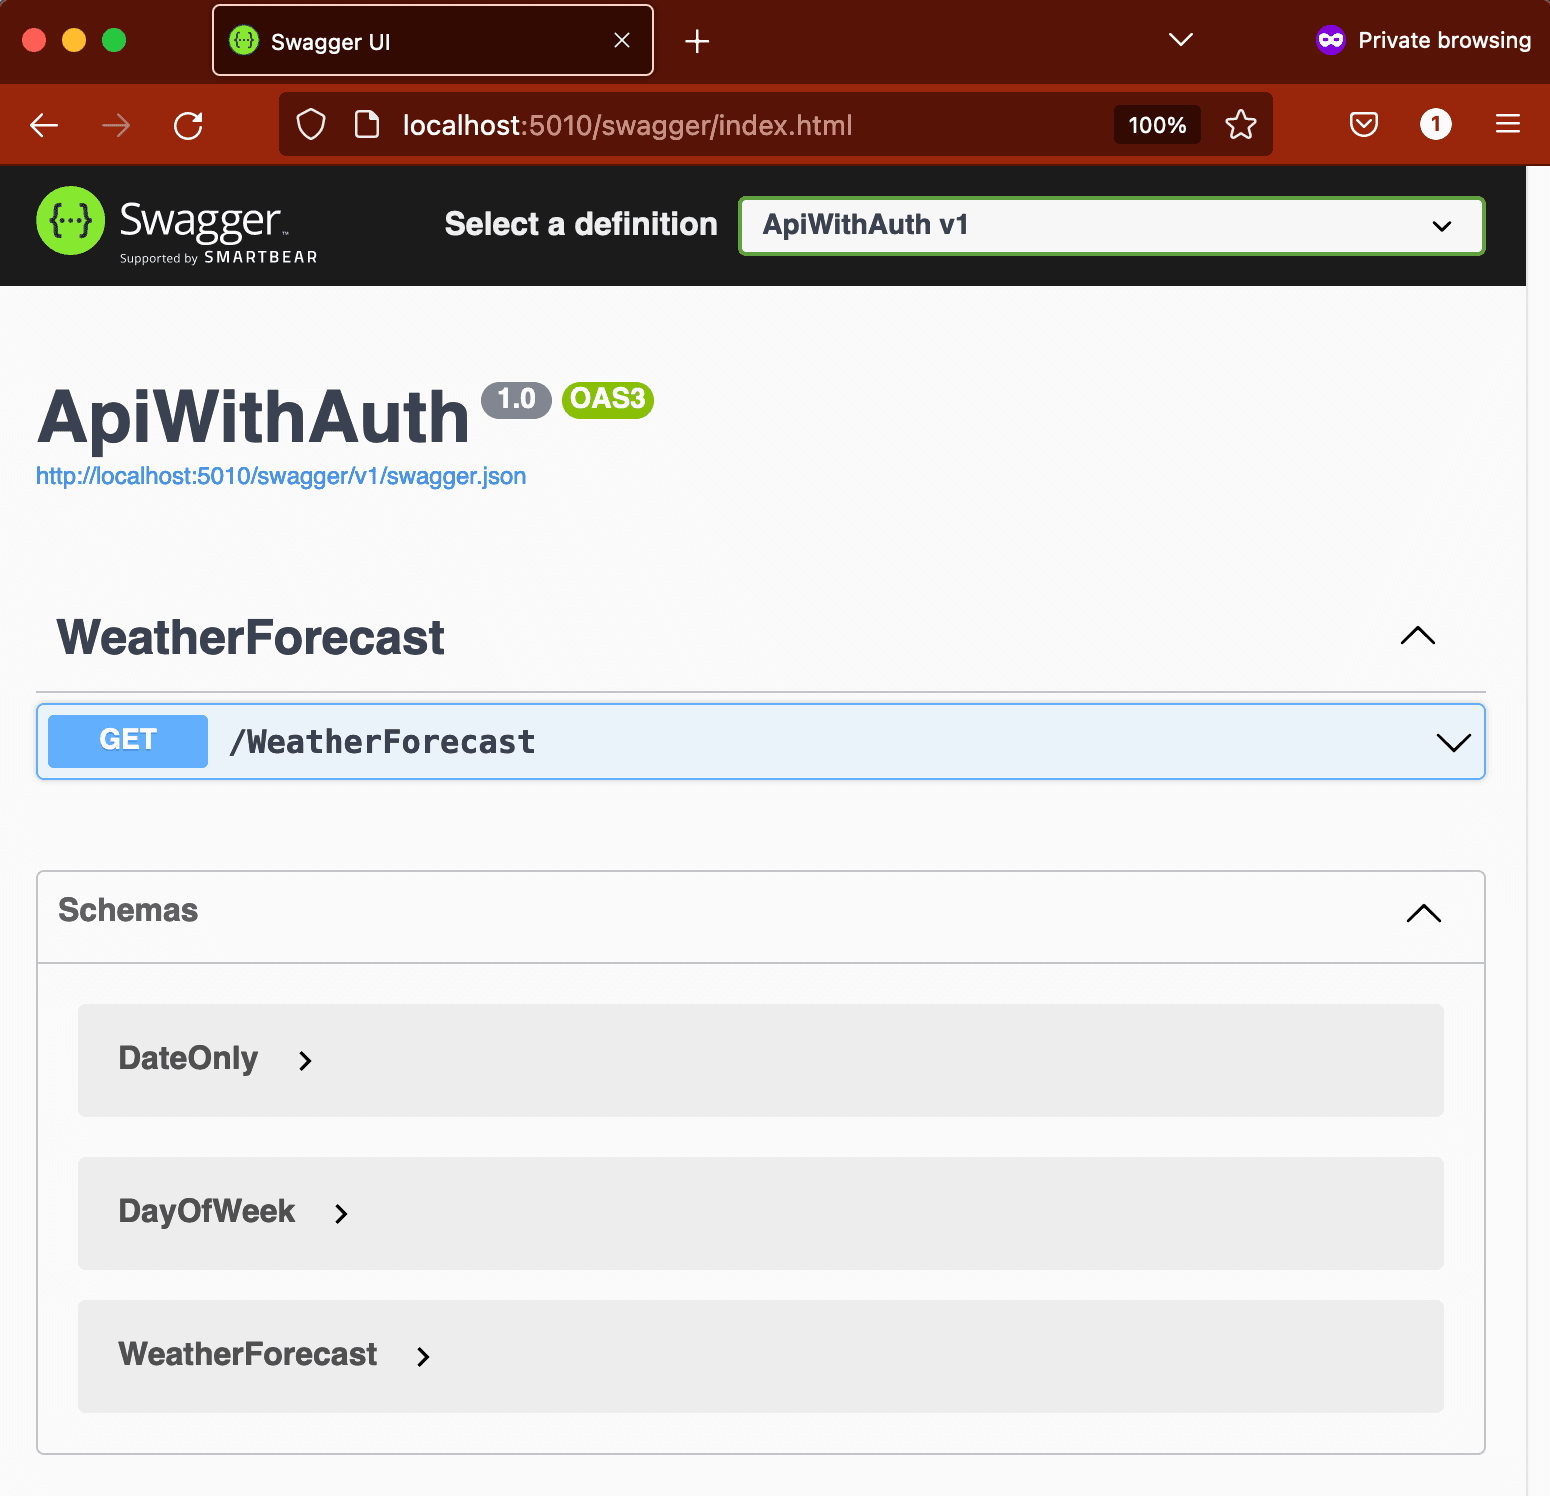Click the page info document icon

pyautogui.click(x=367, y=125)
